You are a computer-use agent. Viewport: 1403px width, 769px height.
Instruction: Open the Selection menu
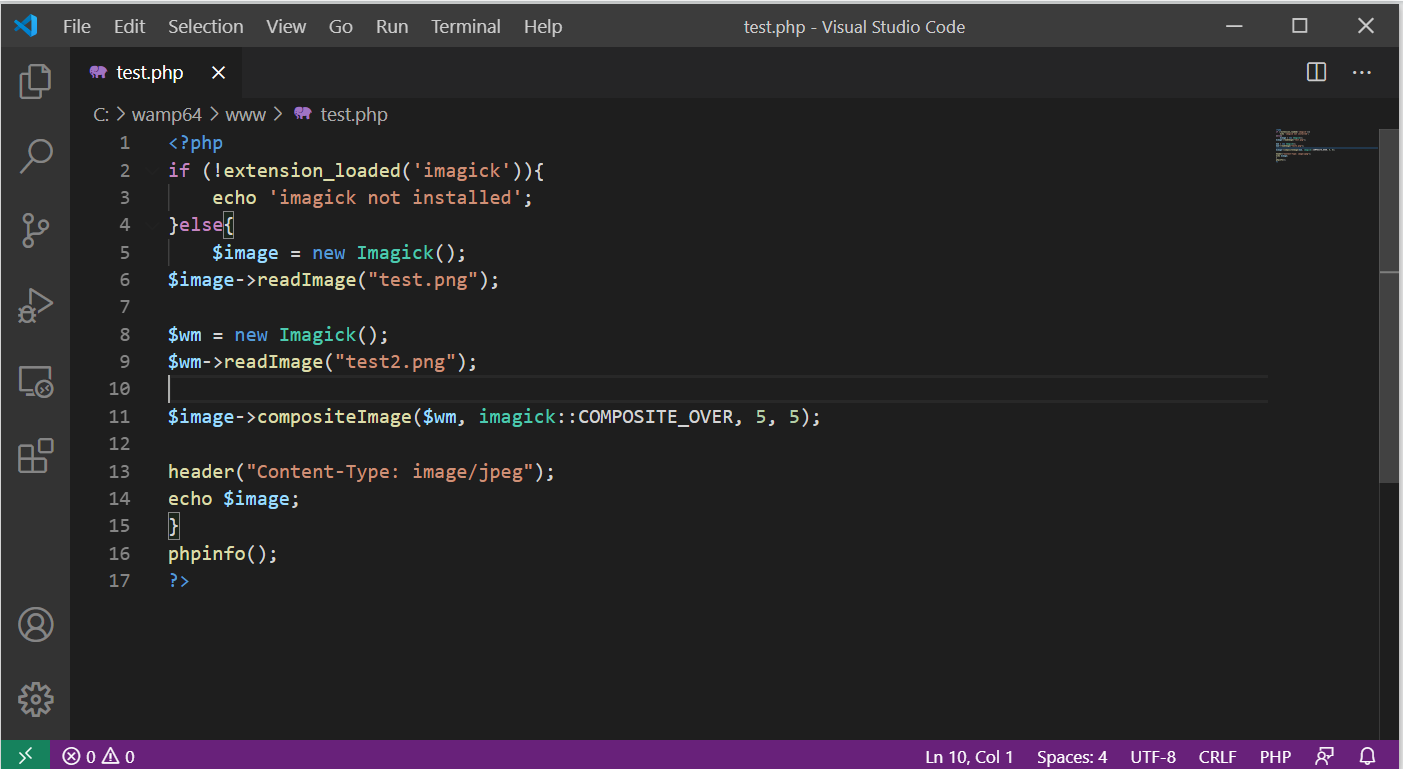pyautogui.click(x=206, y=27)
